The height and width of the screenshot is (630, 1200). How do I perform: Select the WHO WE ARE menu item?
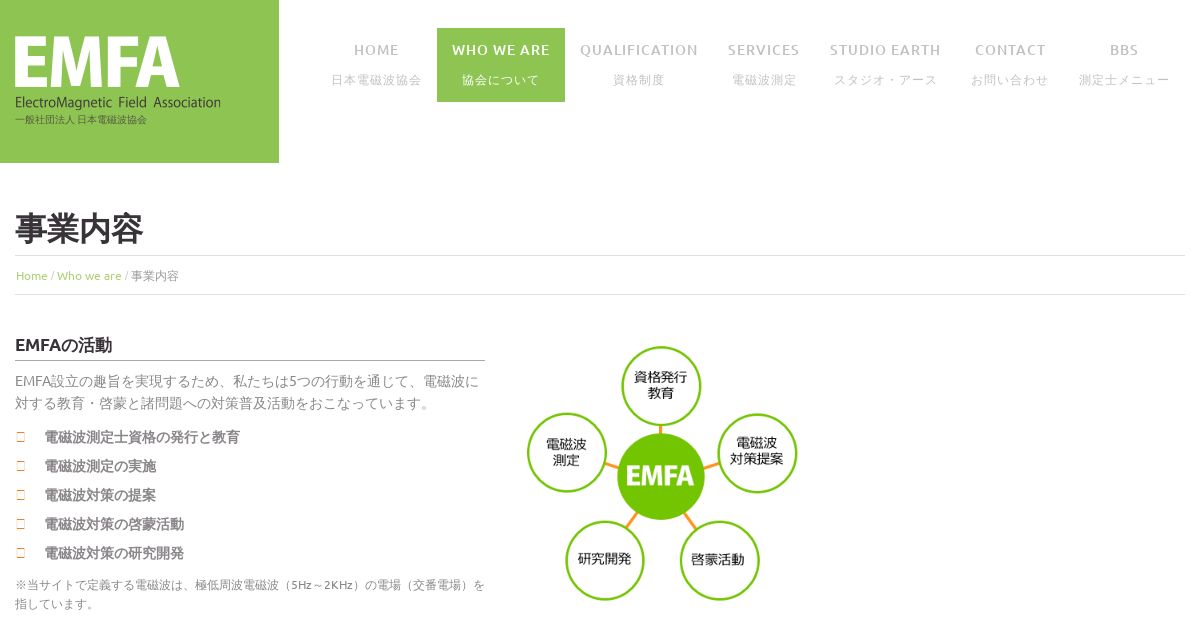click(501, 65)
